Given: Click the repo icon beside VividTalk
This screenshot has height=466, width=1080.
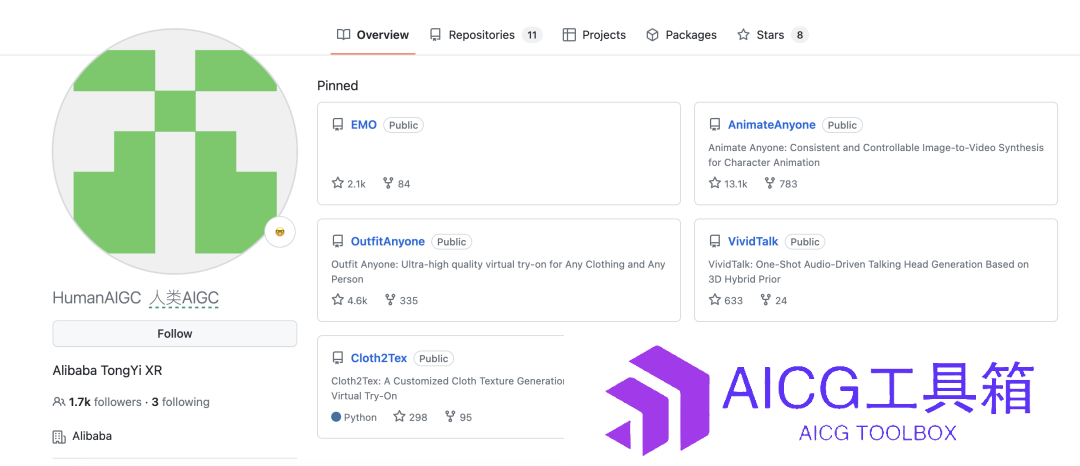Looking at the screenshot, I should point(715,242).
